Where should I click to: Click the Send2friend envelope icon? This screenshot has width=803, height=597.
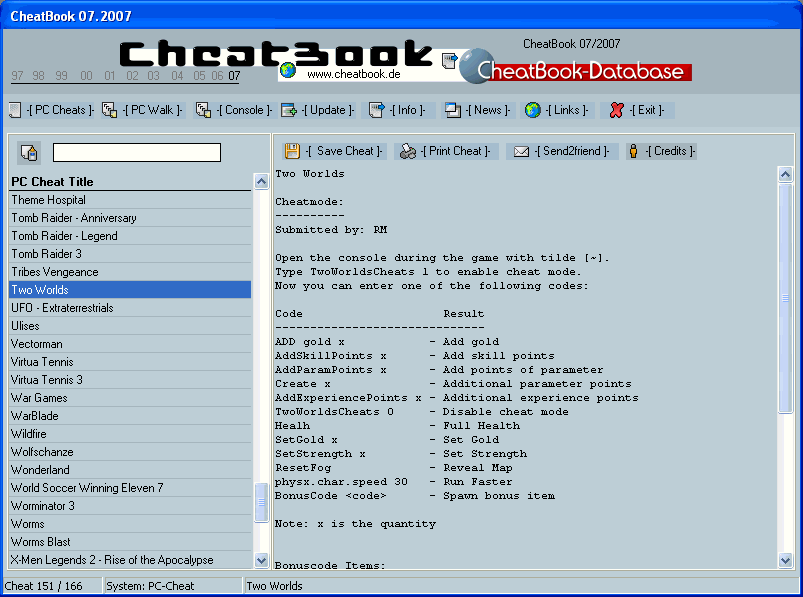click(x=521, y=152)
